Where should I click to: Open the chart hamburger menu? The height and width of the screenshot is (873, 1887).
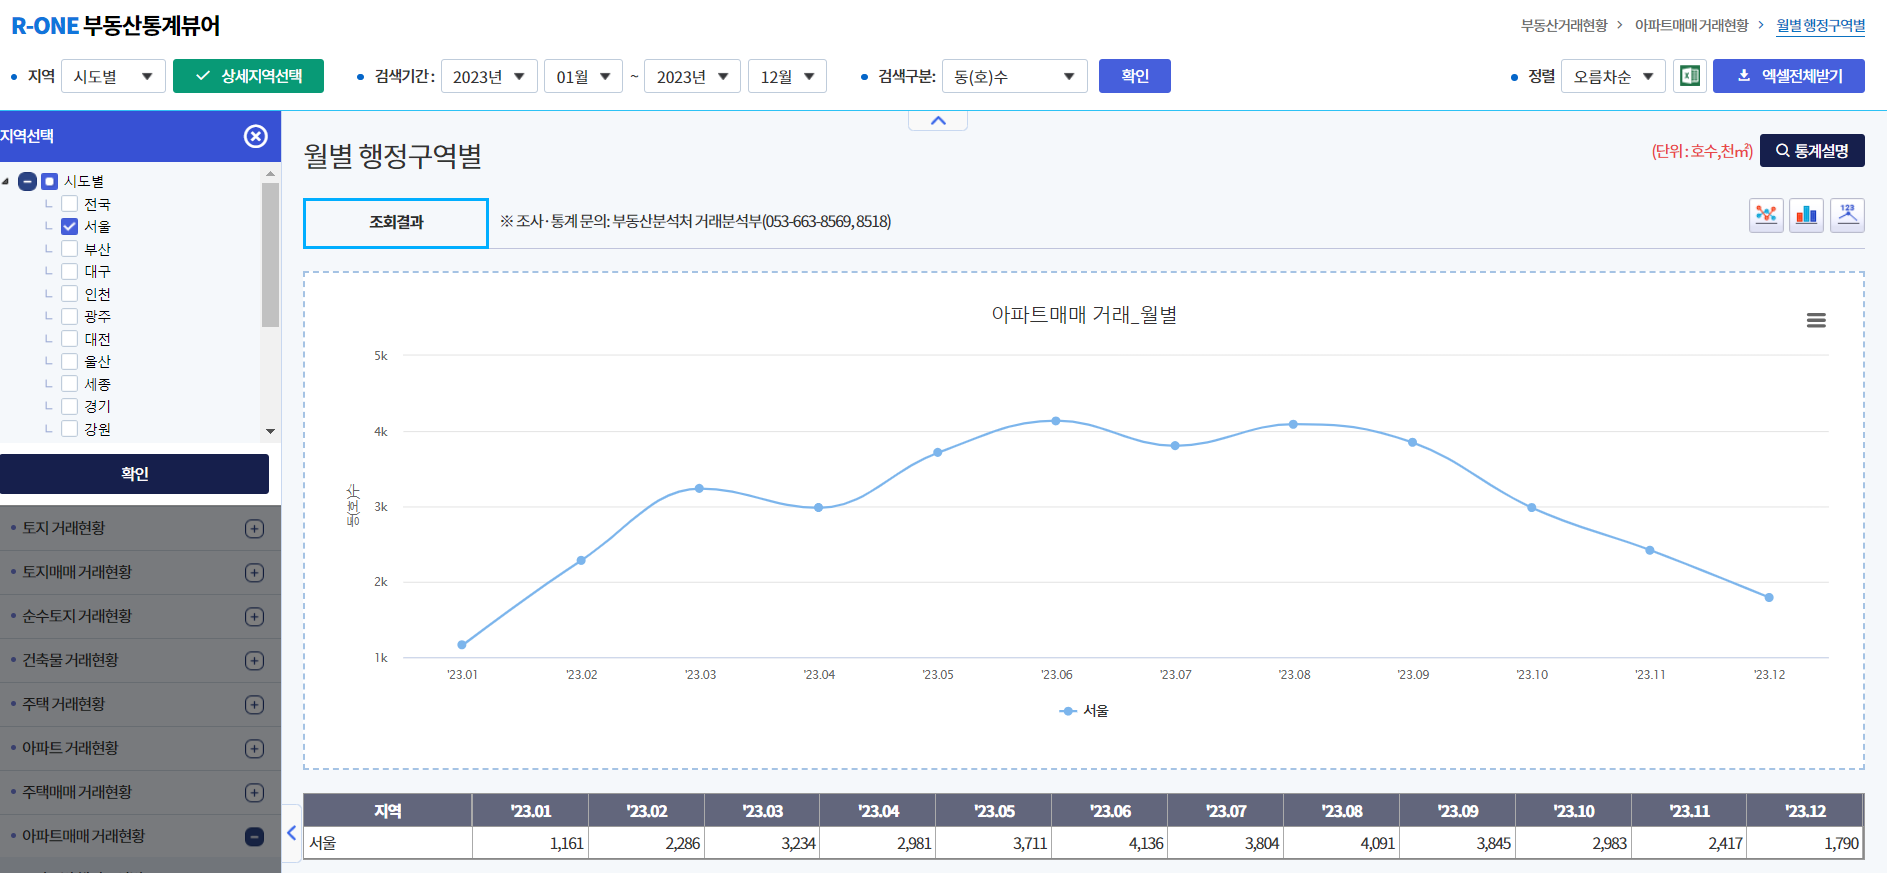1816,320
